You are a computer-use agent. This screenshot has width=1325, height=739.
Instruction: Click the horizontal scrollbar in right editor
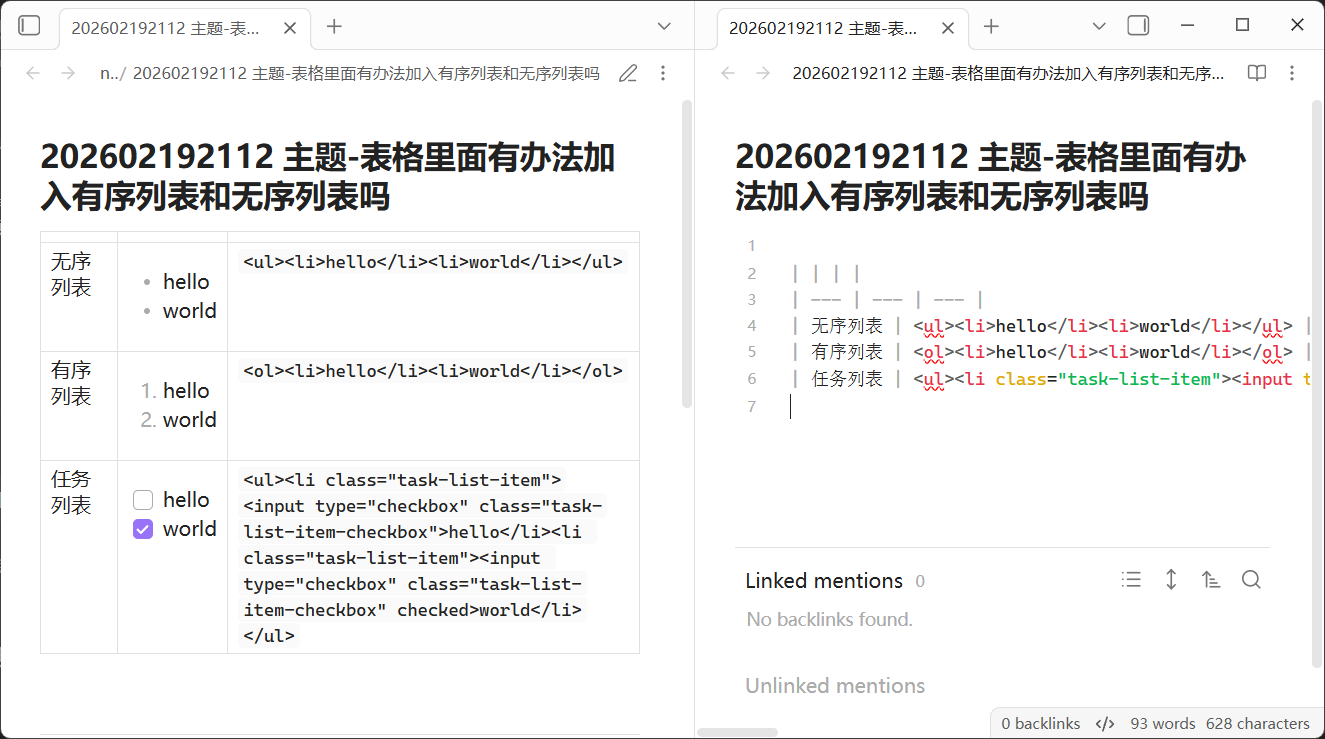pos(737,733)
